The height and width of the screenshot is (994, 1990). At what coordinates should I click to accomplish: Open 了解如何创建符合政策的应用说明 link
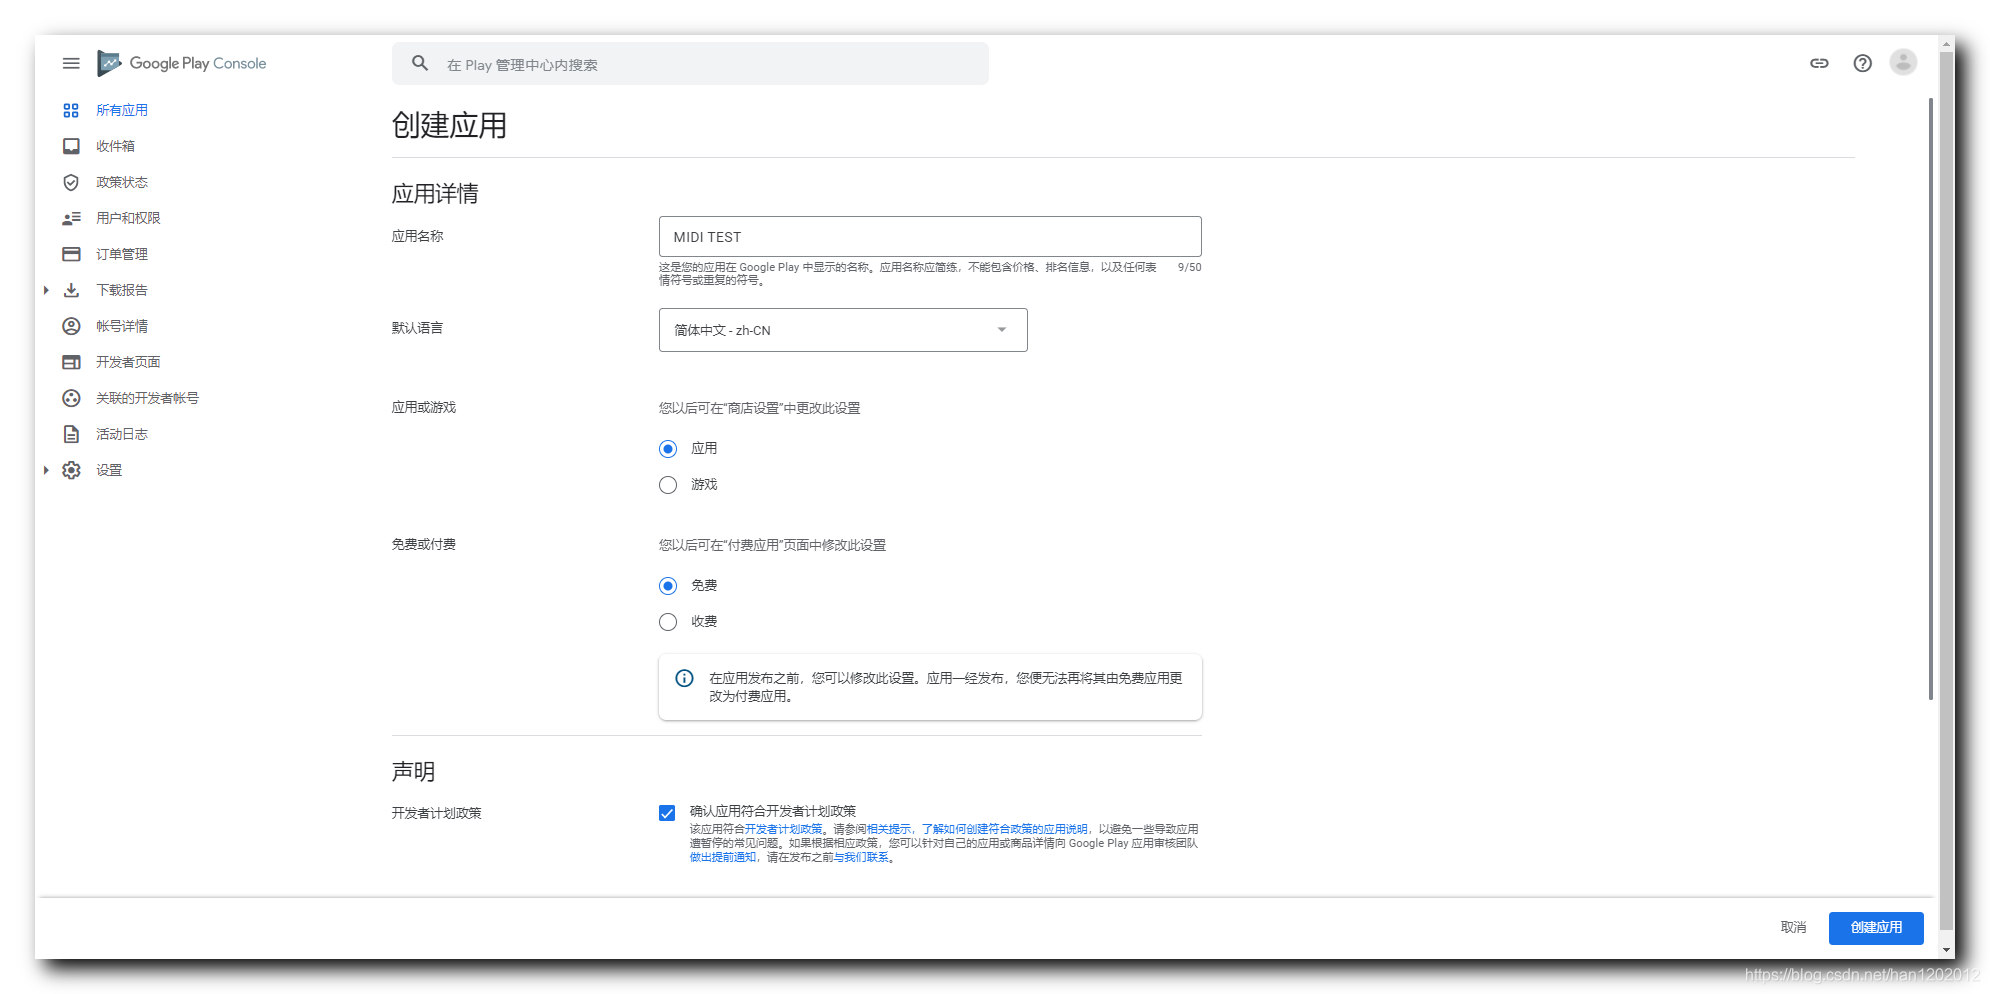(1004, 829)
